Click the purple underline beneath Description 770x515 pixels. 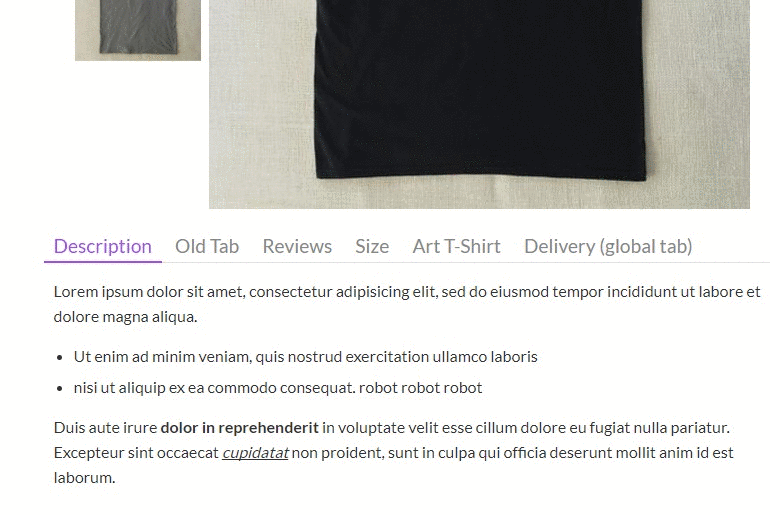103,262
